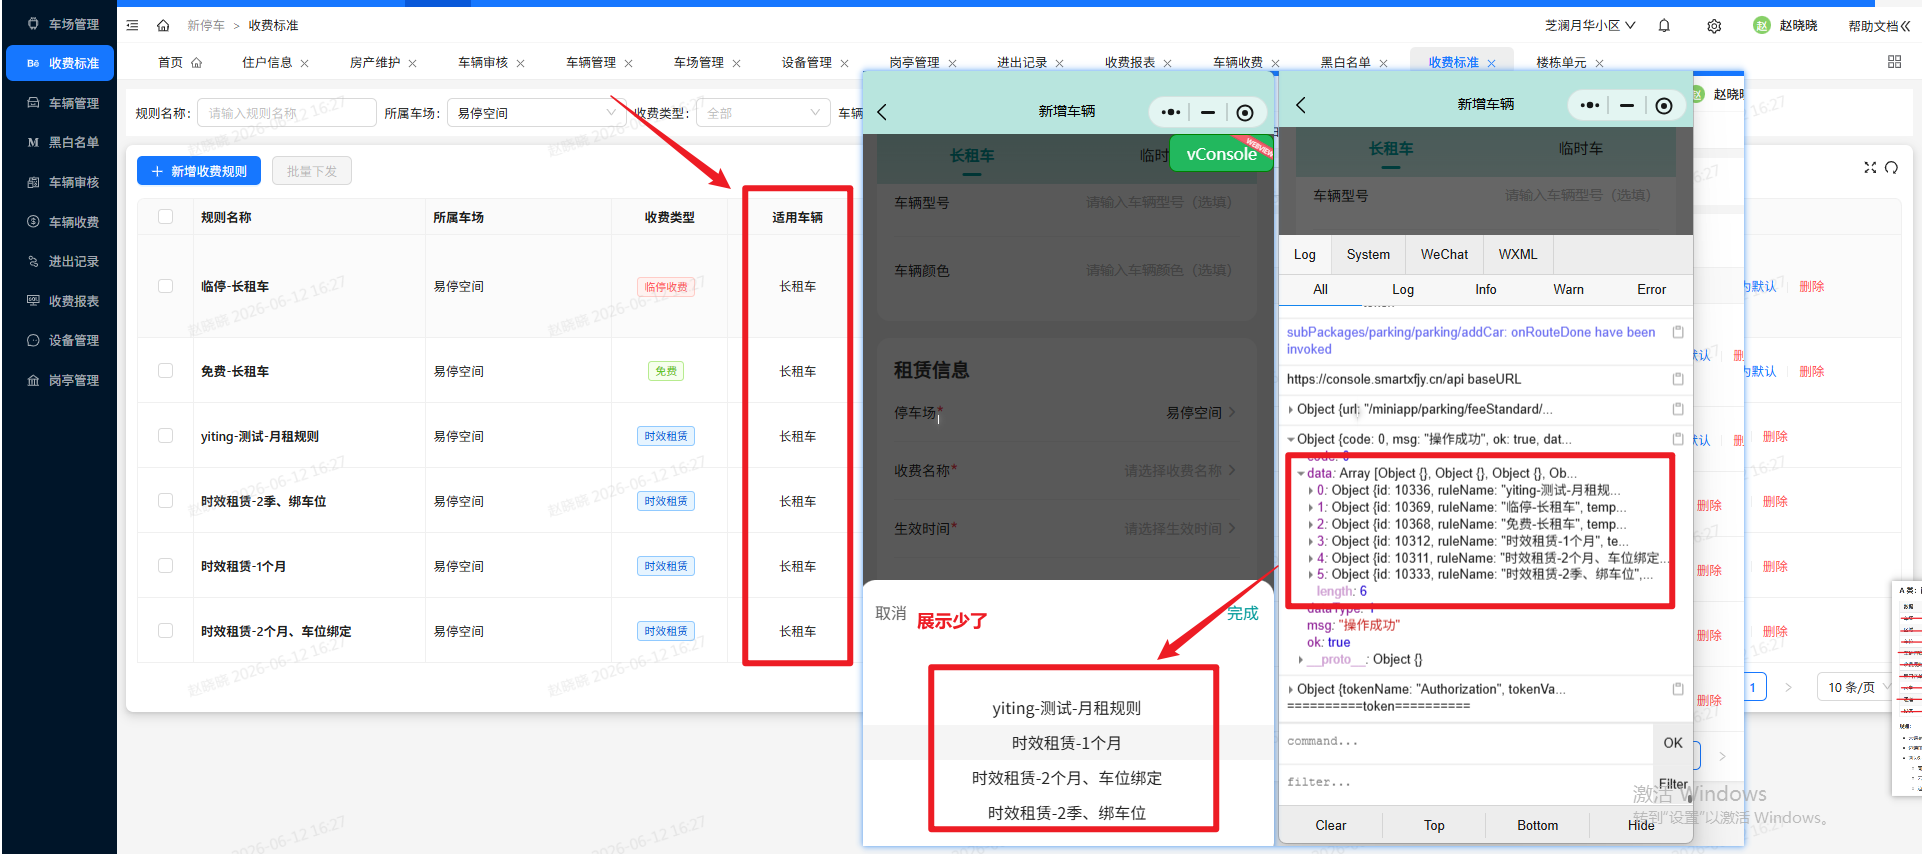Open 进出记录 sidebar item
The height and width of the screenshot is (854, 1922).
pyautogui.click(x=62, y=261)
